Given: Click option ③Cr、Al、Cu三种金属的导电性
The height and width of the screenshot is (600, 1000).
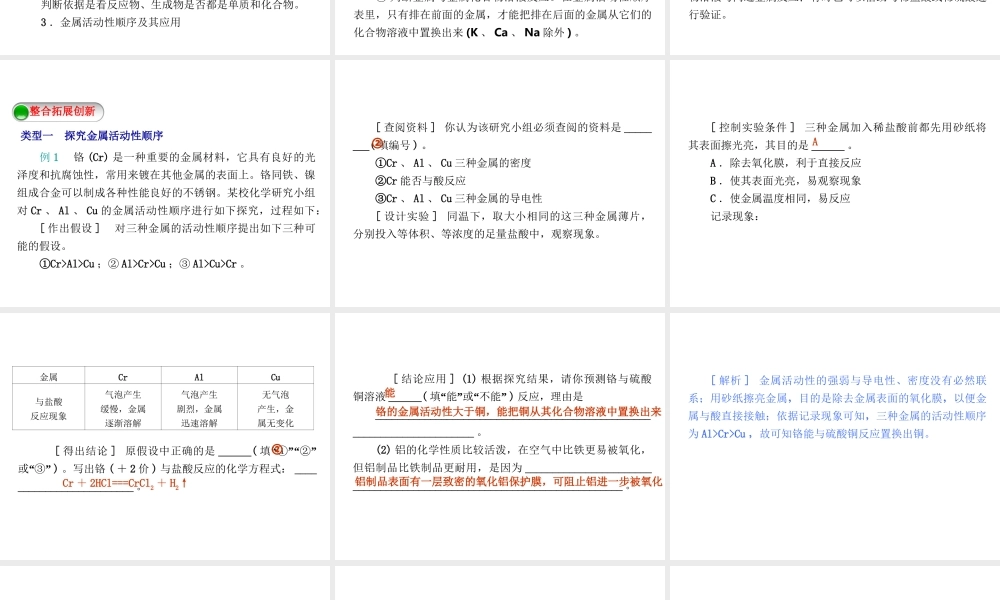Looking at the screenshot, I should tap(459, 199).
